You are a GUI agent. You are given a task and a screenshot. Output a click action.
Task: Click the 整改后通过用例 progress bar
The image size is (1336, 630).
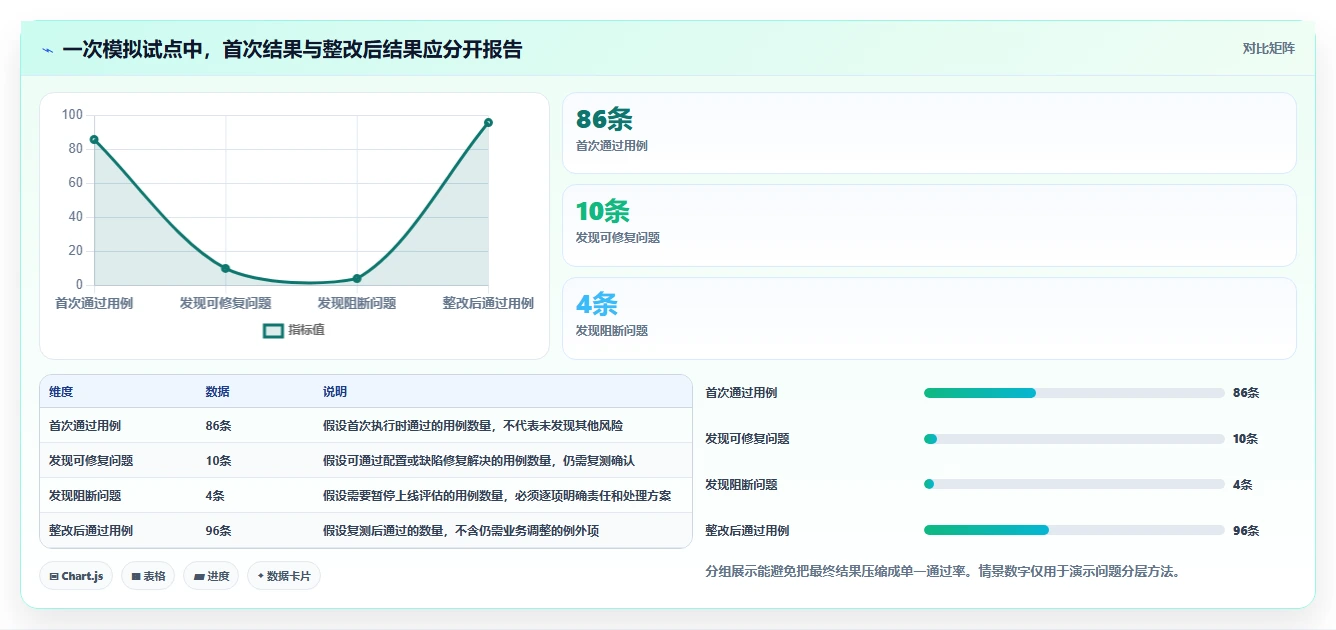[1074, 530]
